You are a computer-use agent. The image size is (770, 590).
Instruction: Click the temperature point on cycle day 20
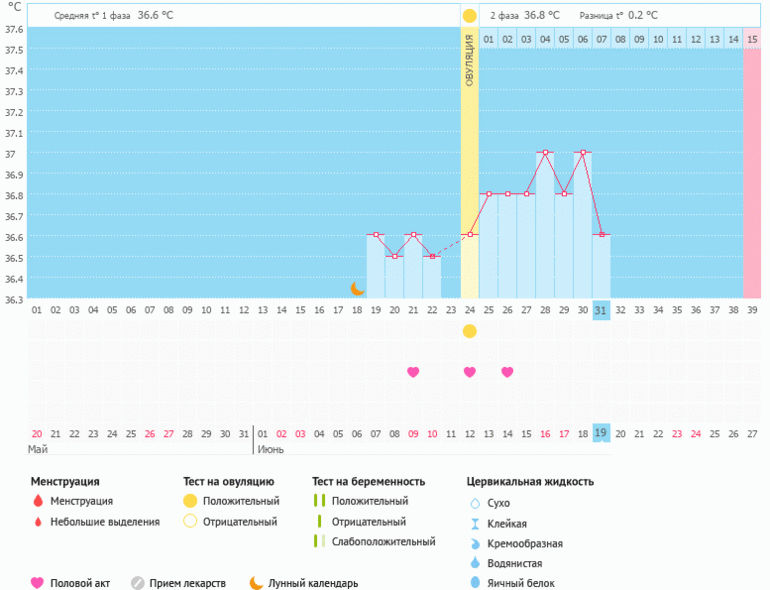394,256
